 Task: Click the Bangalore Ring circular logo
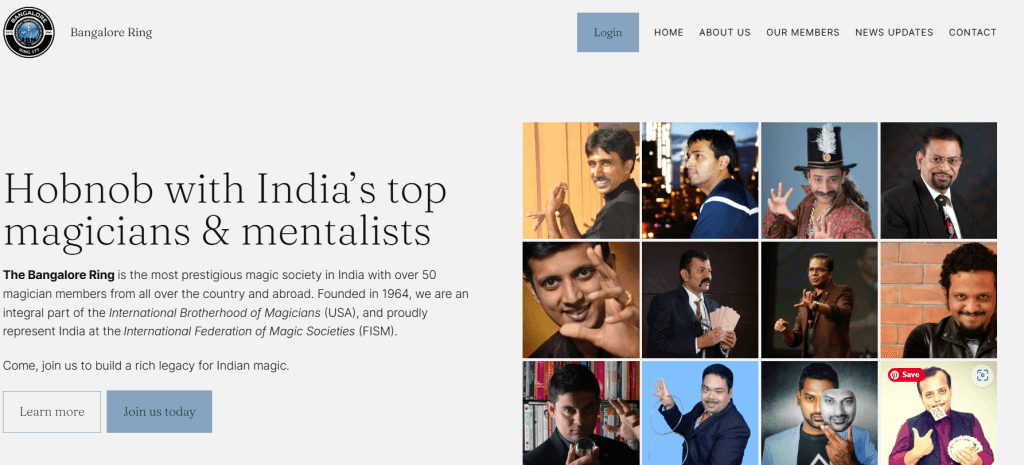29,32
